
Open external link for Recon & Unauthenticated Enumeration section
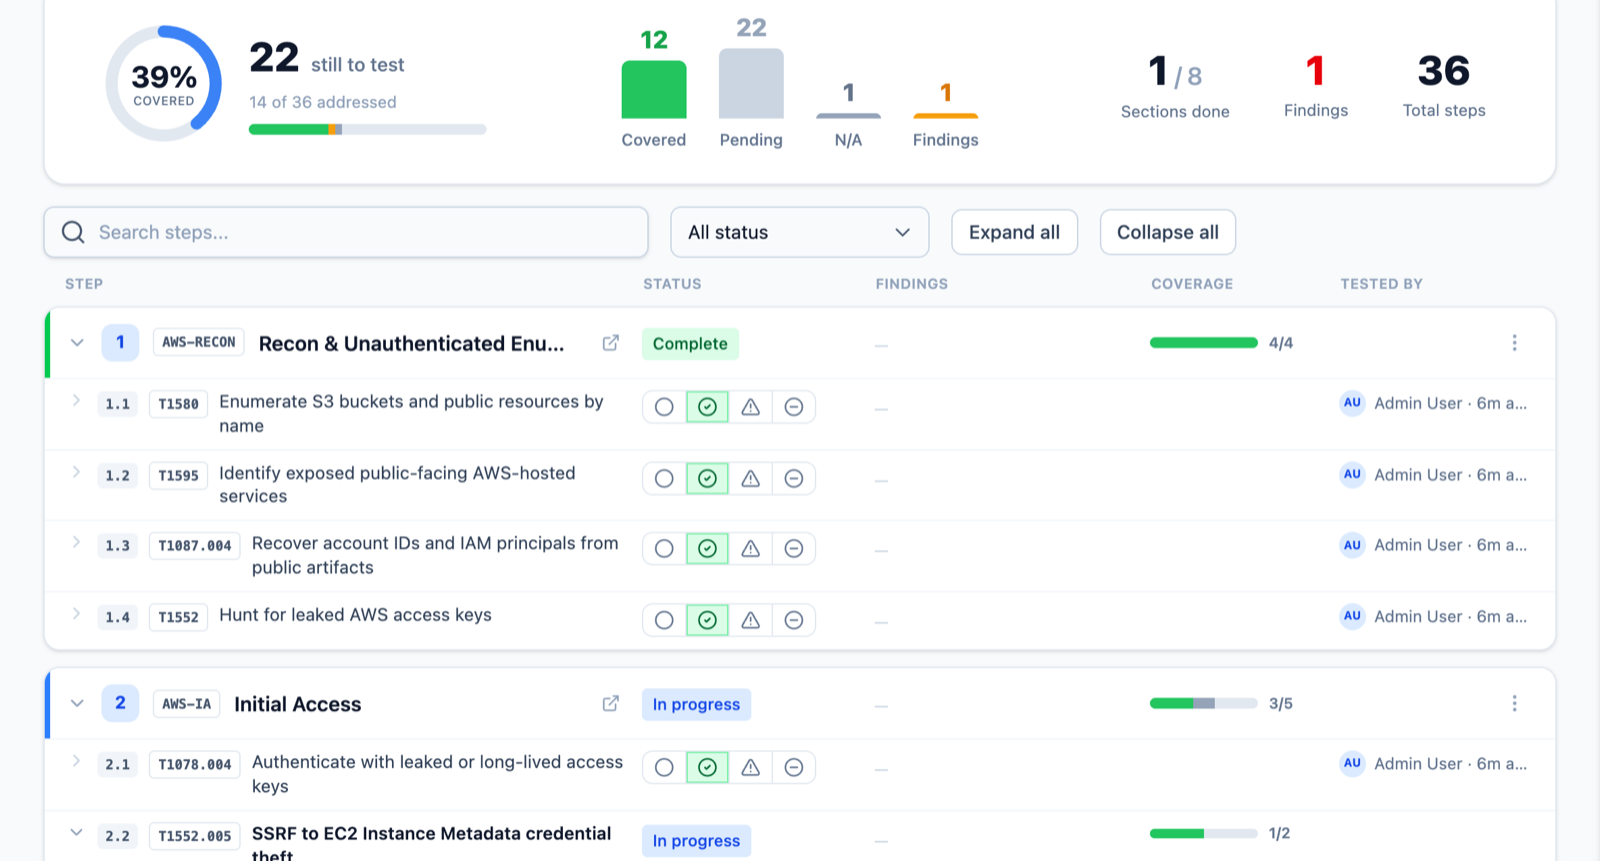point(610,343)
